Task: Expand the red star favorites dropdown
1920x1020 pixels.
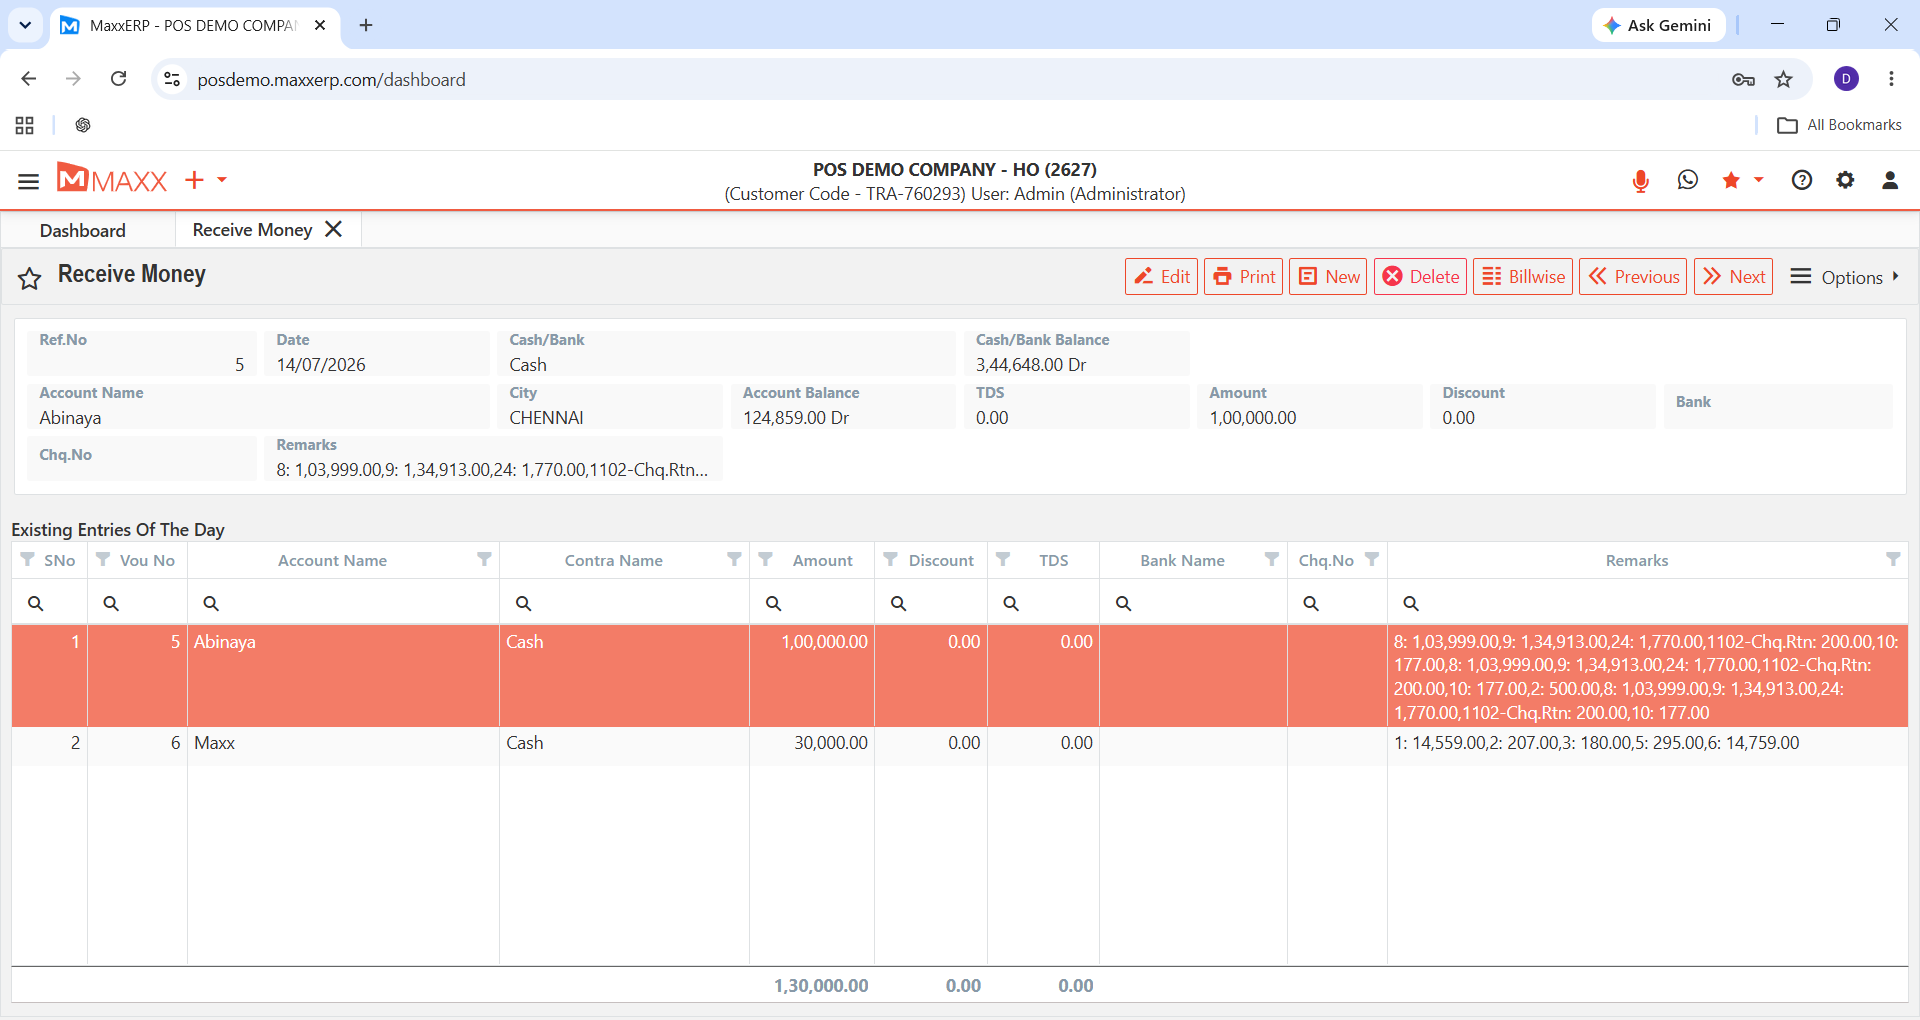Action: coord(1758,180)
